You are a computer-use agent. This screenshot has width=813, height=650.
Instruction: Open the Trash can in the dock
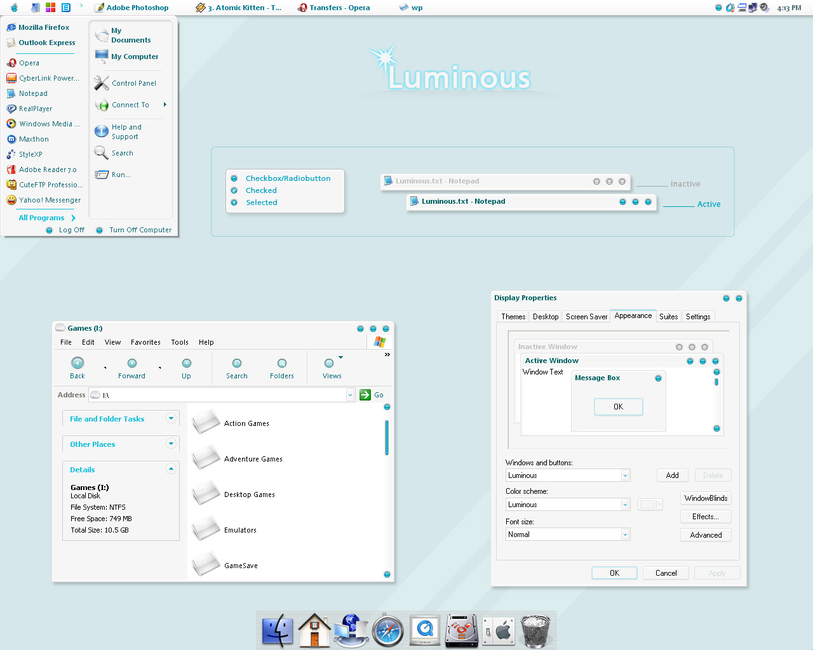coord(535,631)
